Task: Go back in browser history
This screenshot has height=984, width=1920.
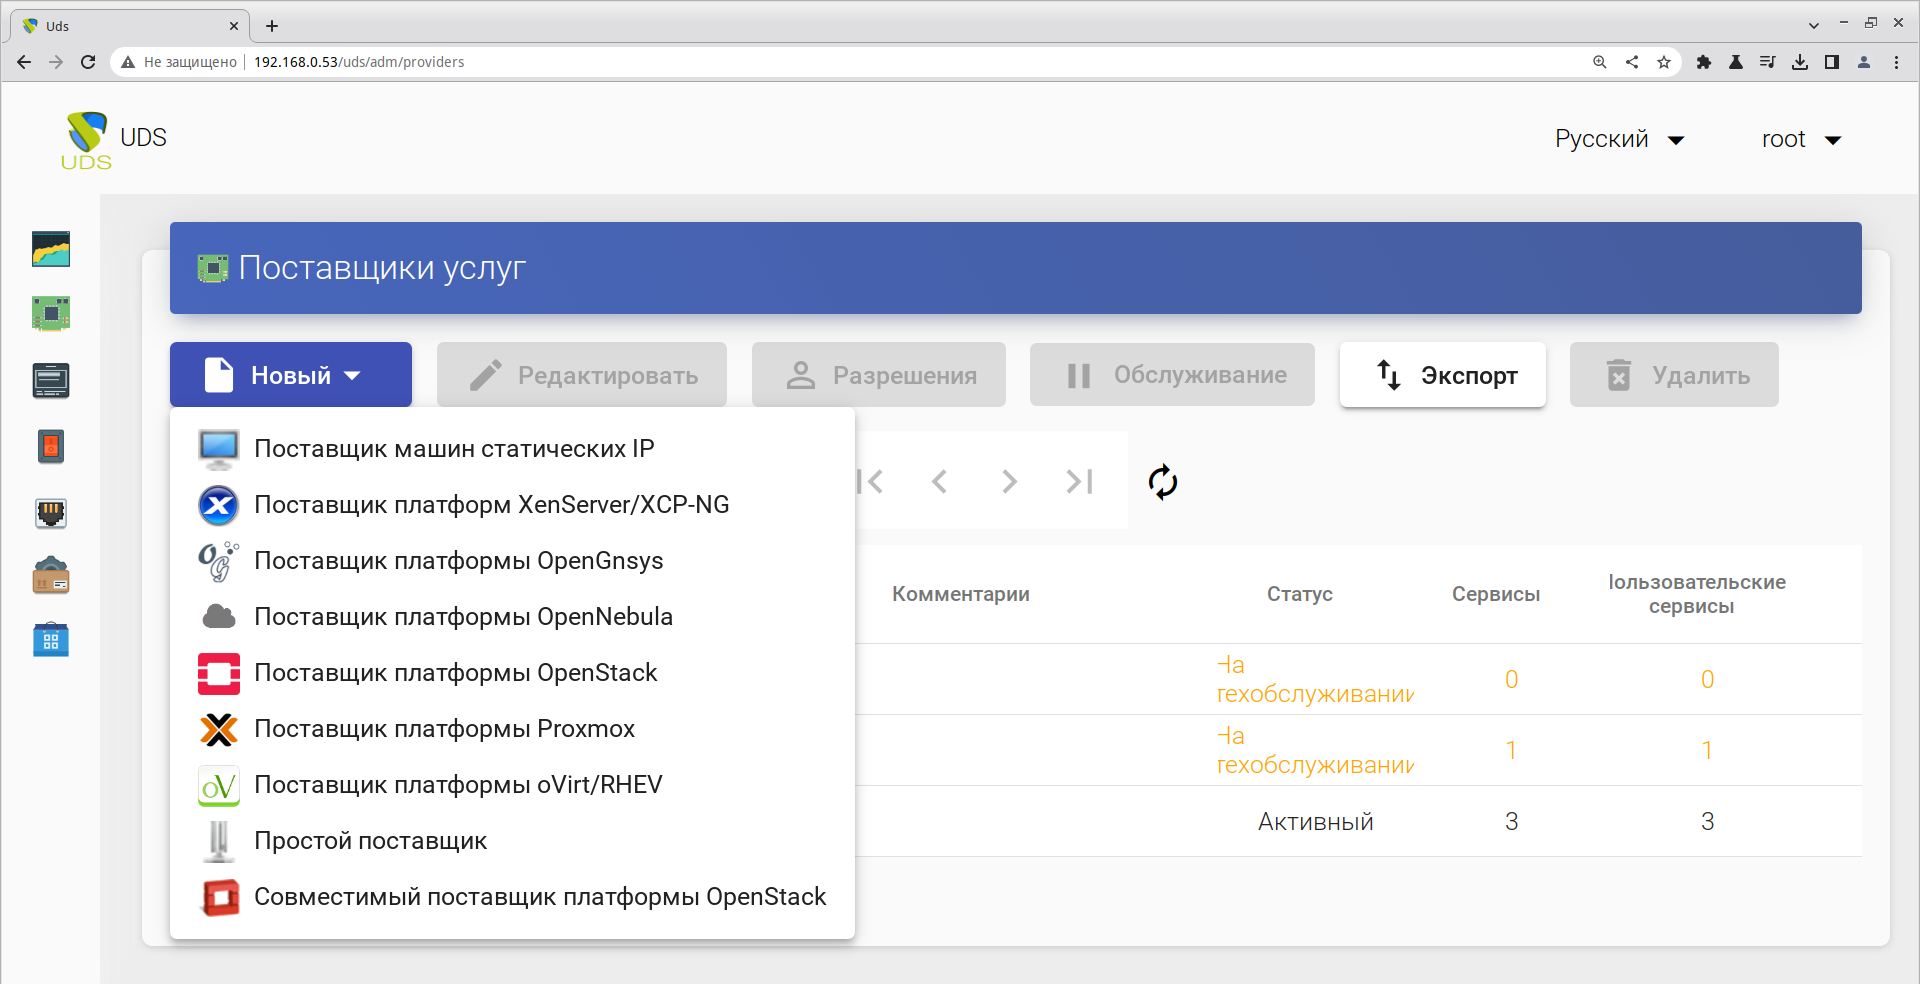Action: pyautogui.click(x=24, y=62)
